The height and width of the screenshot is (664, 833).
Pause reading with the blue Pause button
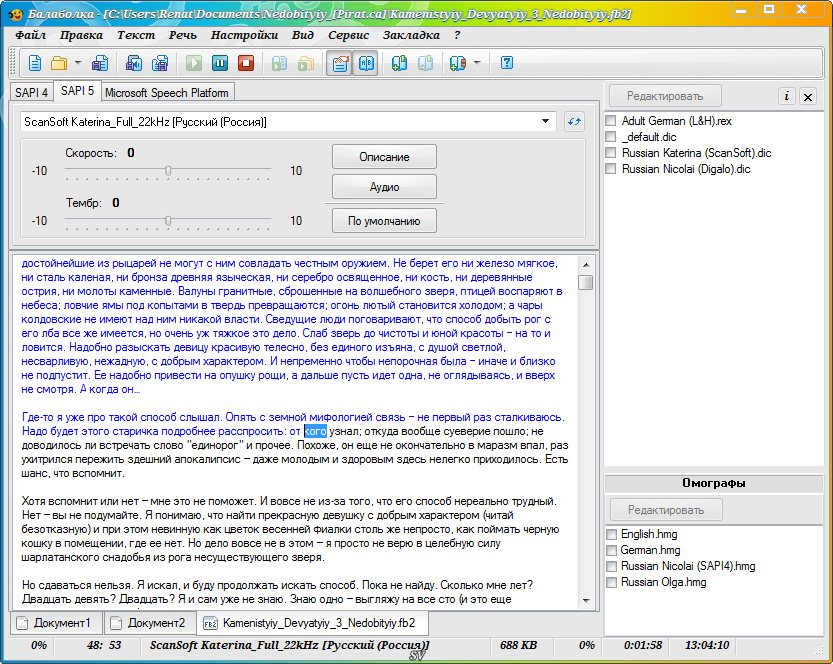click(219, 63)
